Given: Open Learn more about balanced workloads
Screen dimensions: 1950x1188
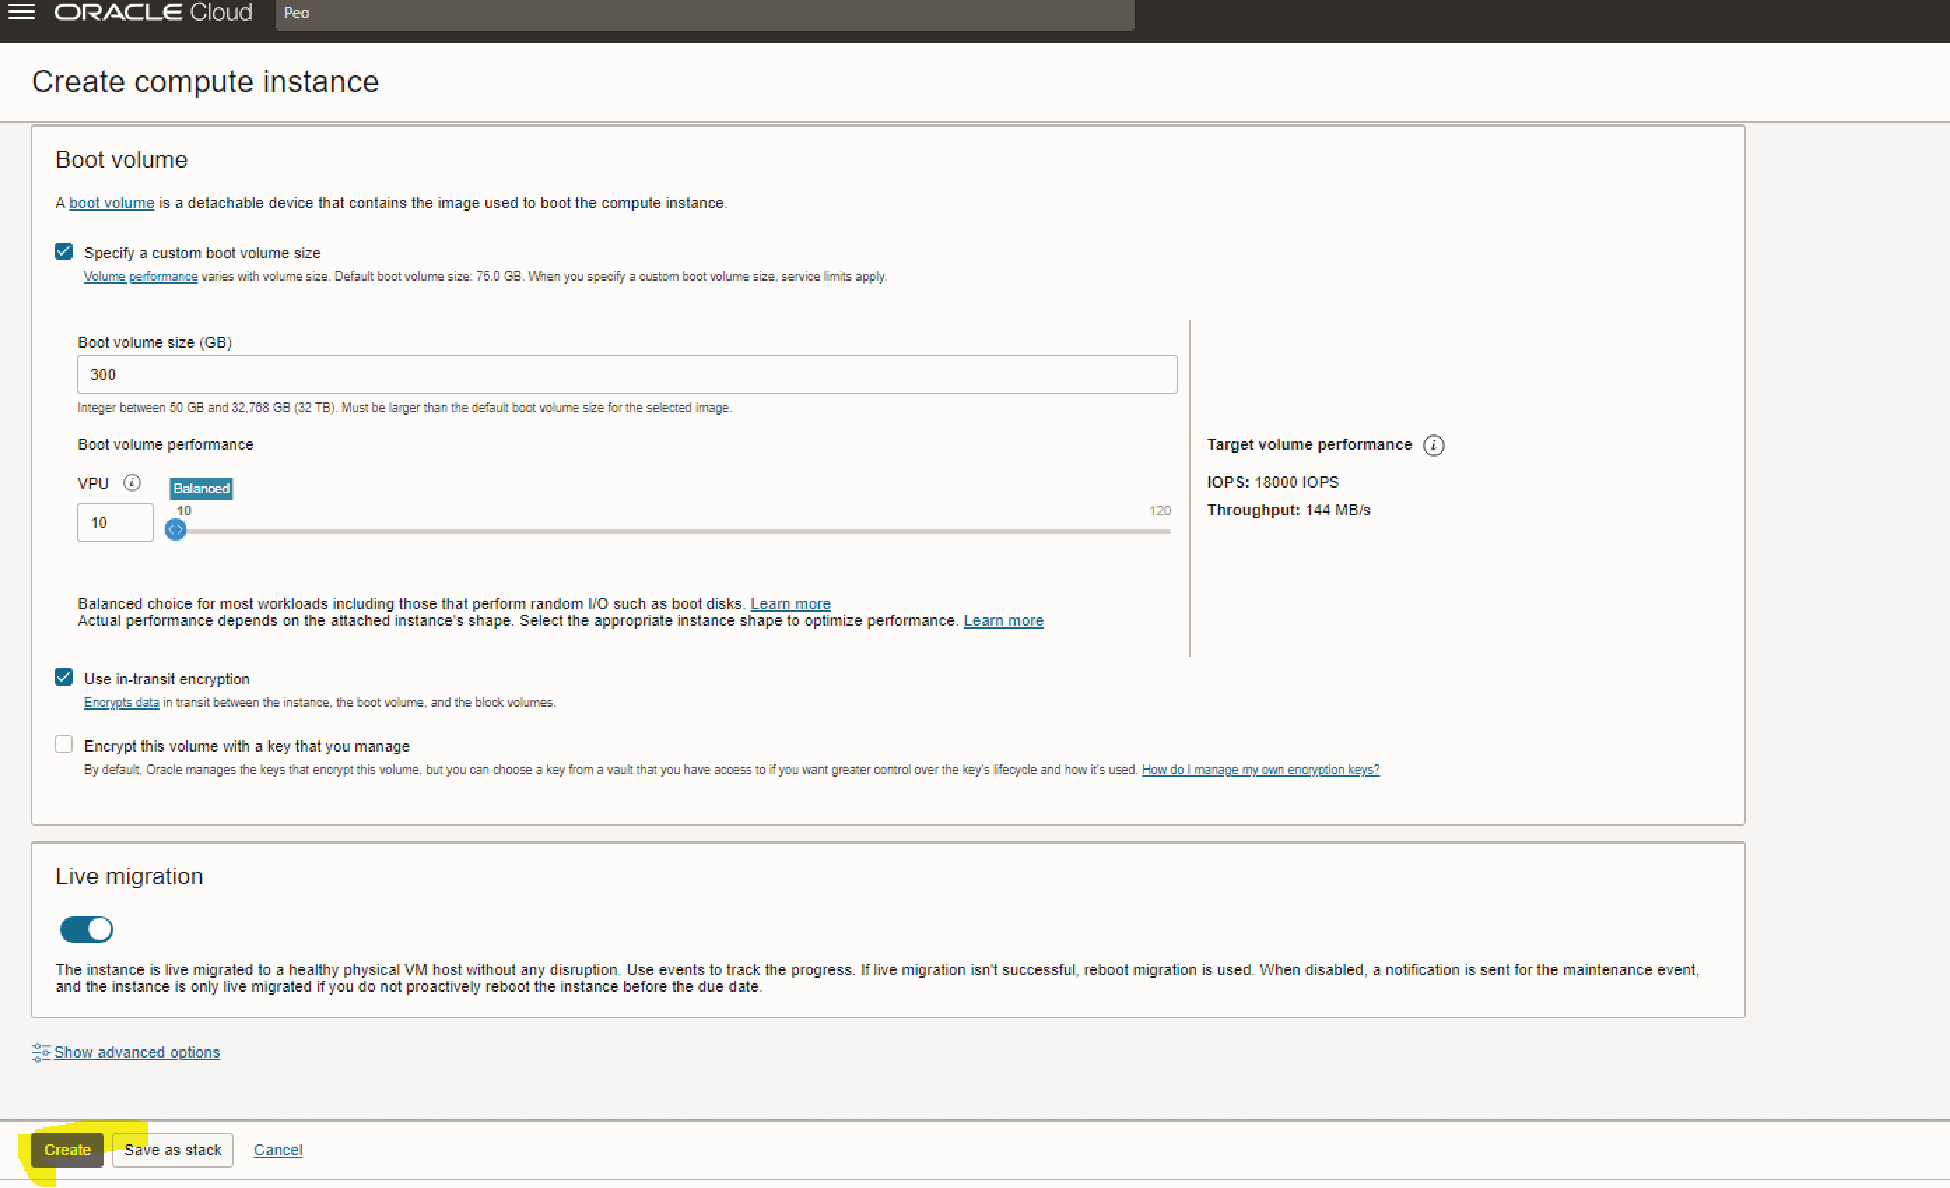Looking at the screenshot, I should tap(790, 603).
